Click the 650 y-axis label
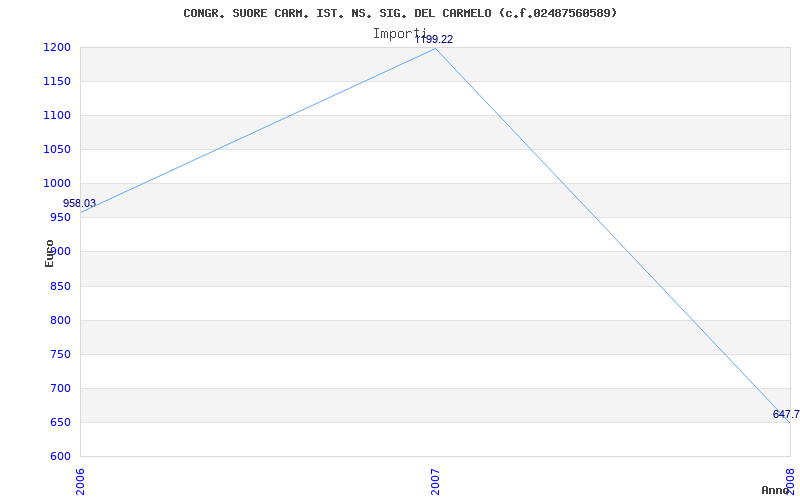This screenshot has width=800, height=500. coord(60,422)
